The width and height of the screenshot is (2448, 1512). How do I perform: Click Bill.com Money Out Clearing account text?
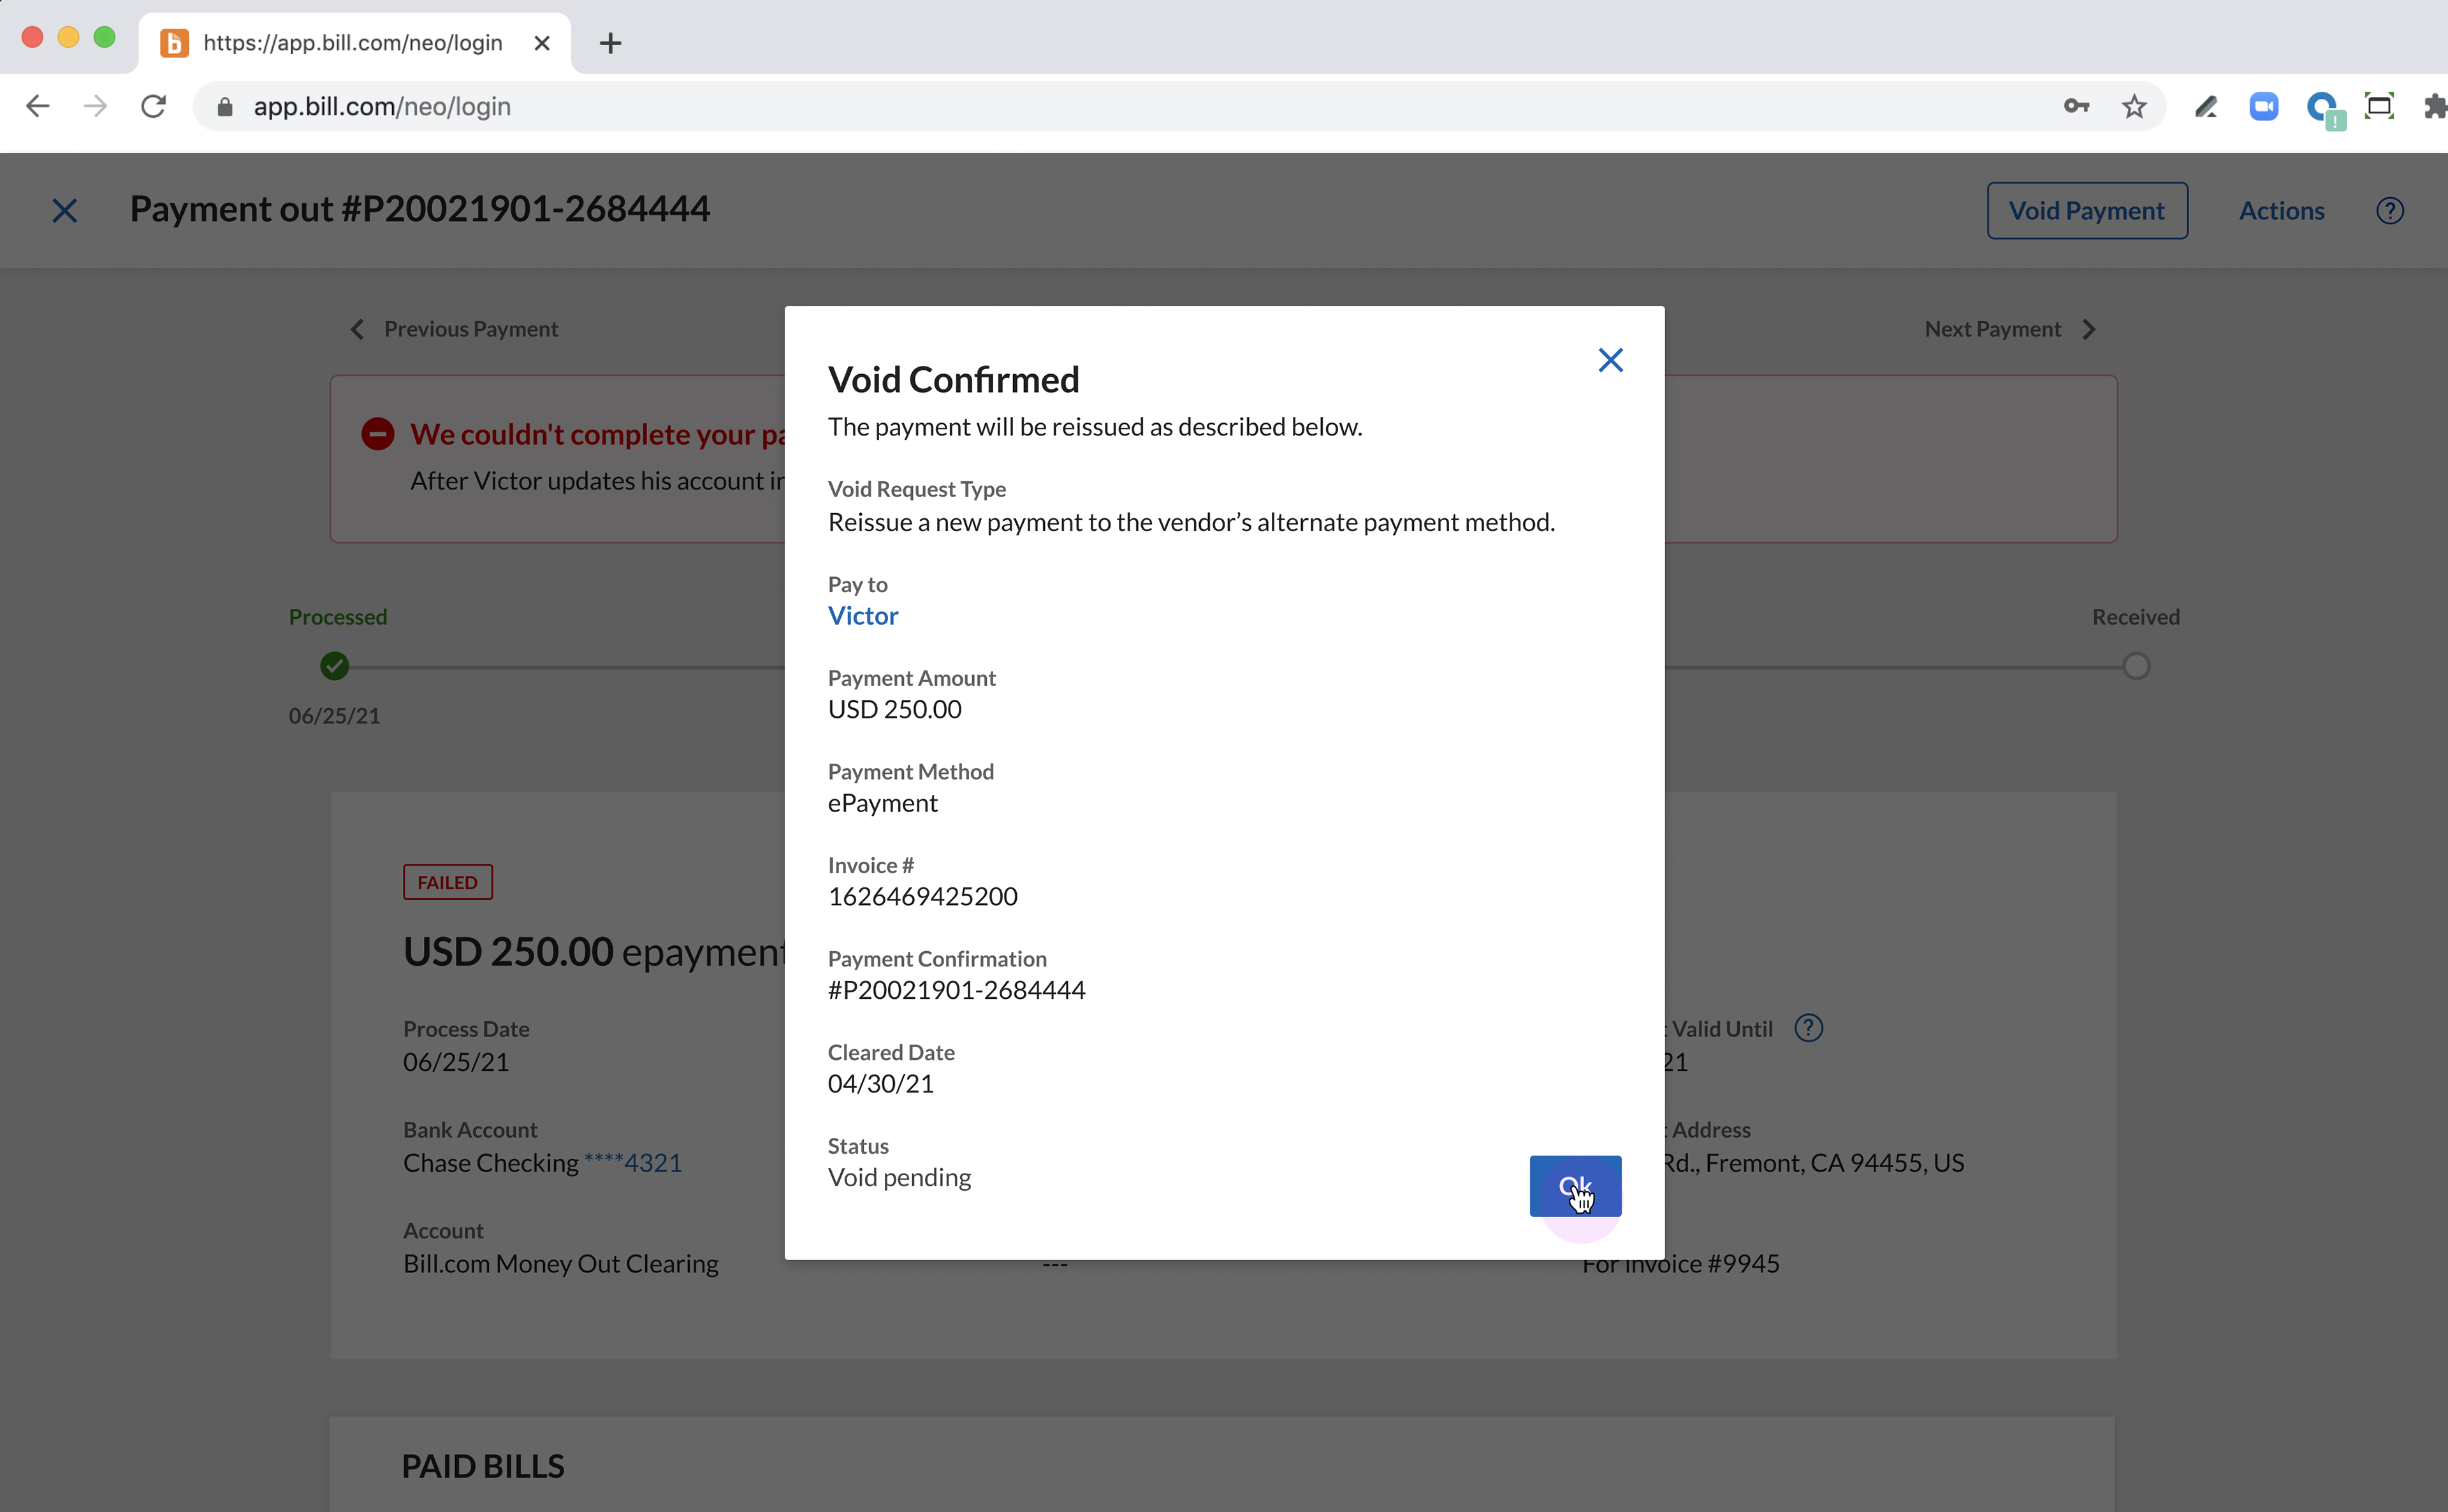pos(560,1264)
